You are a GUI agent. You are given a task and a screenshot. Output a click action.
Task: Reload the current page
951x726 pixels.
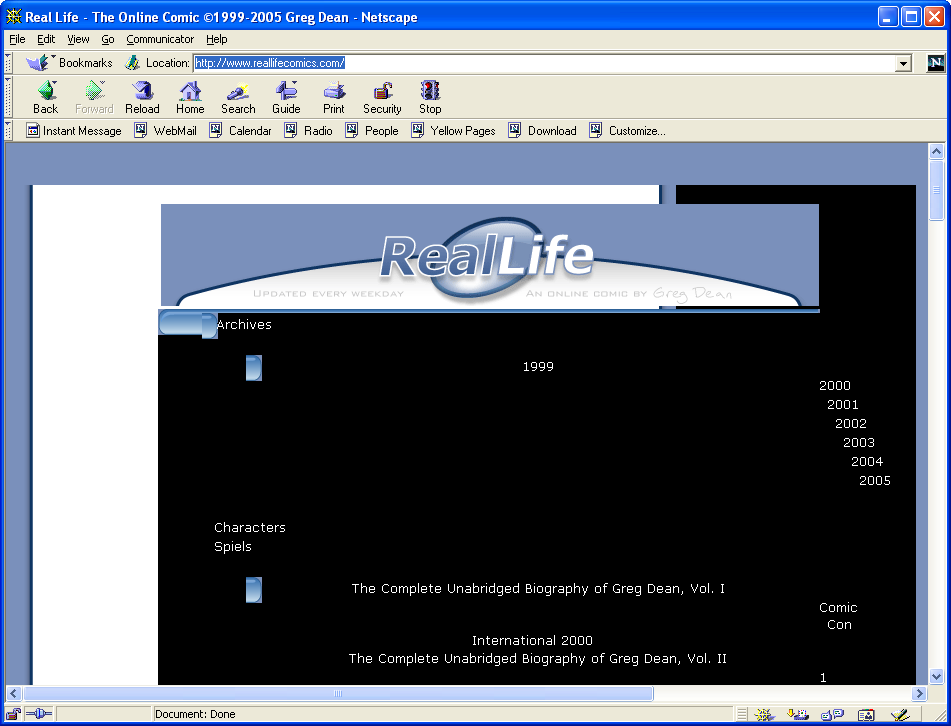pos(142,98)
